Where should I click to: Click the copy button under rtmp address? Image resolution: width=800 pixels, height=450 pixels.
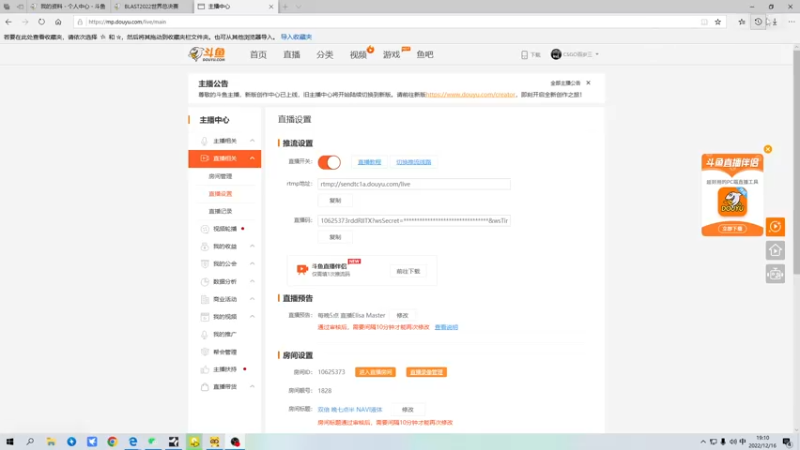pos(335,201)
